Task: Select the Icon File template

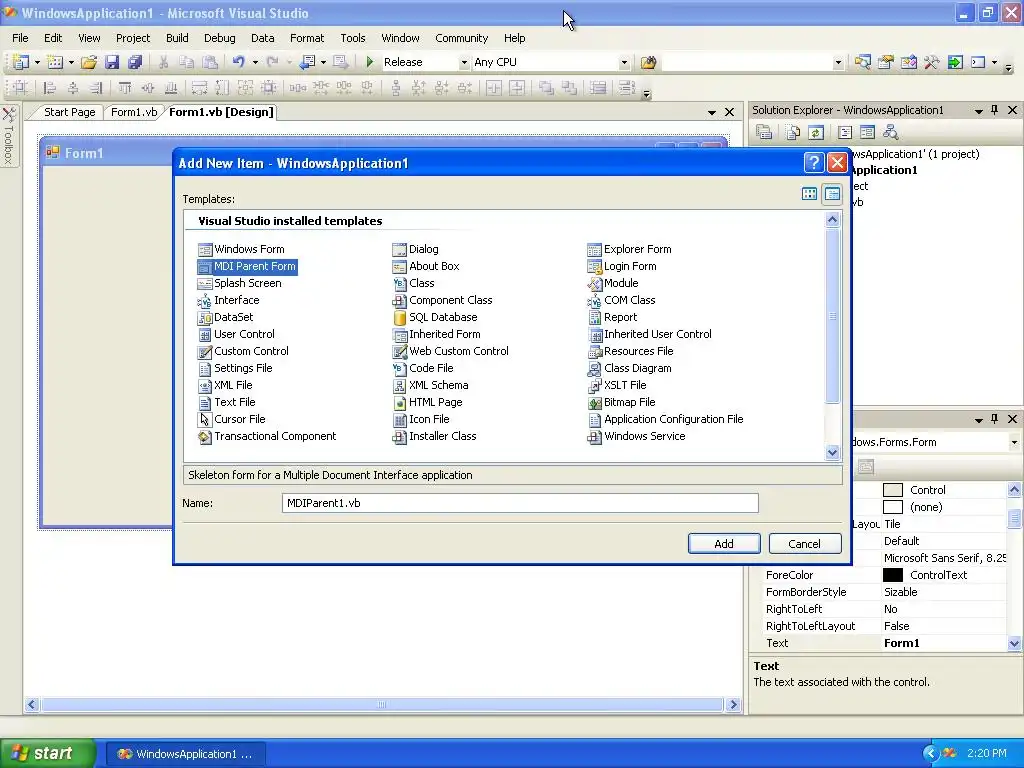Action: [421, 419]
